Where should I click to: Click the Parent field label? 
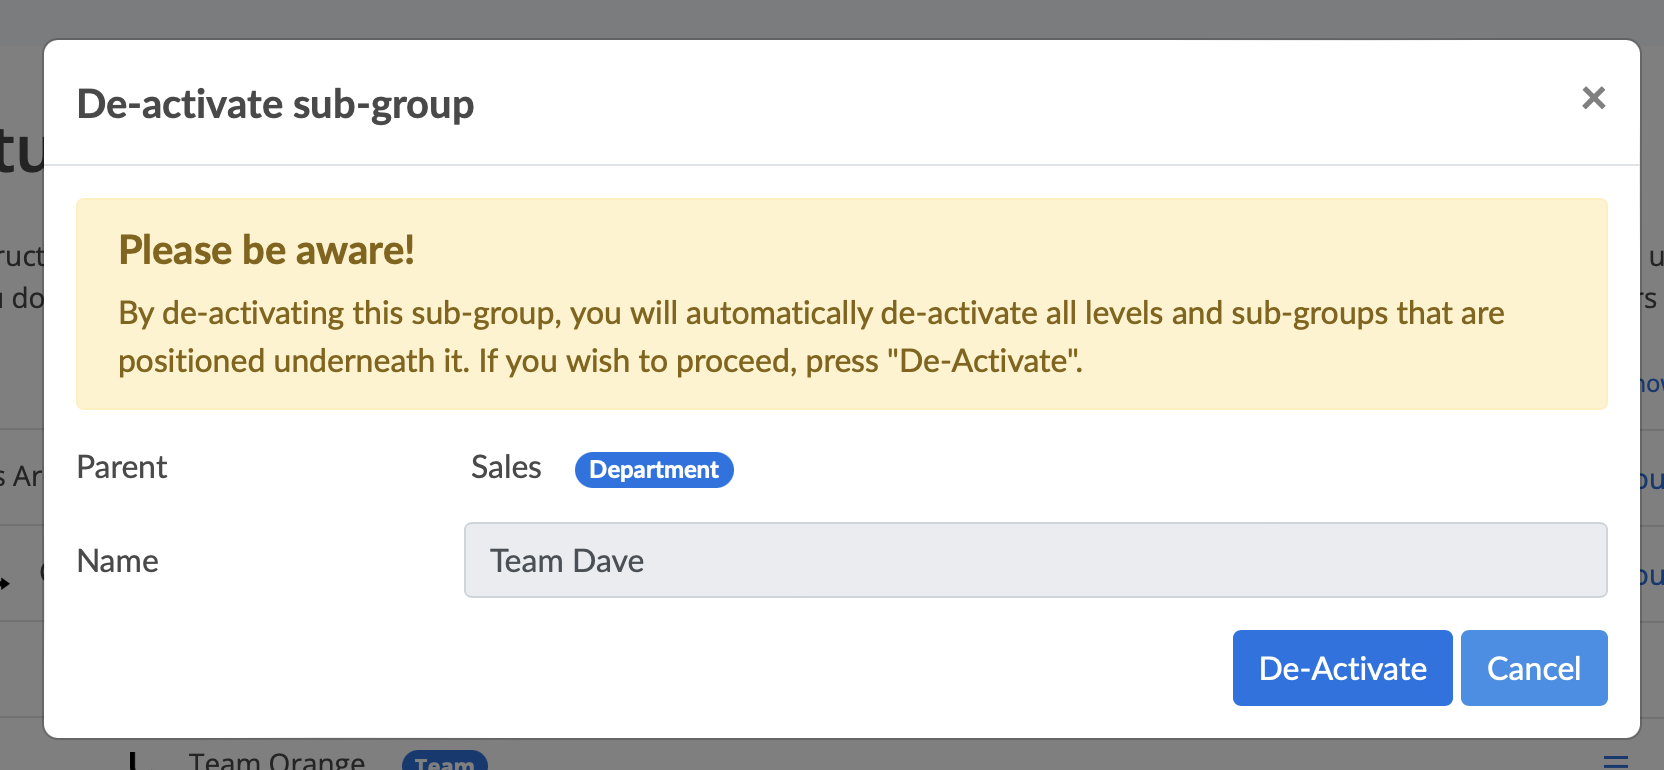click(x=122, y=467)
